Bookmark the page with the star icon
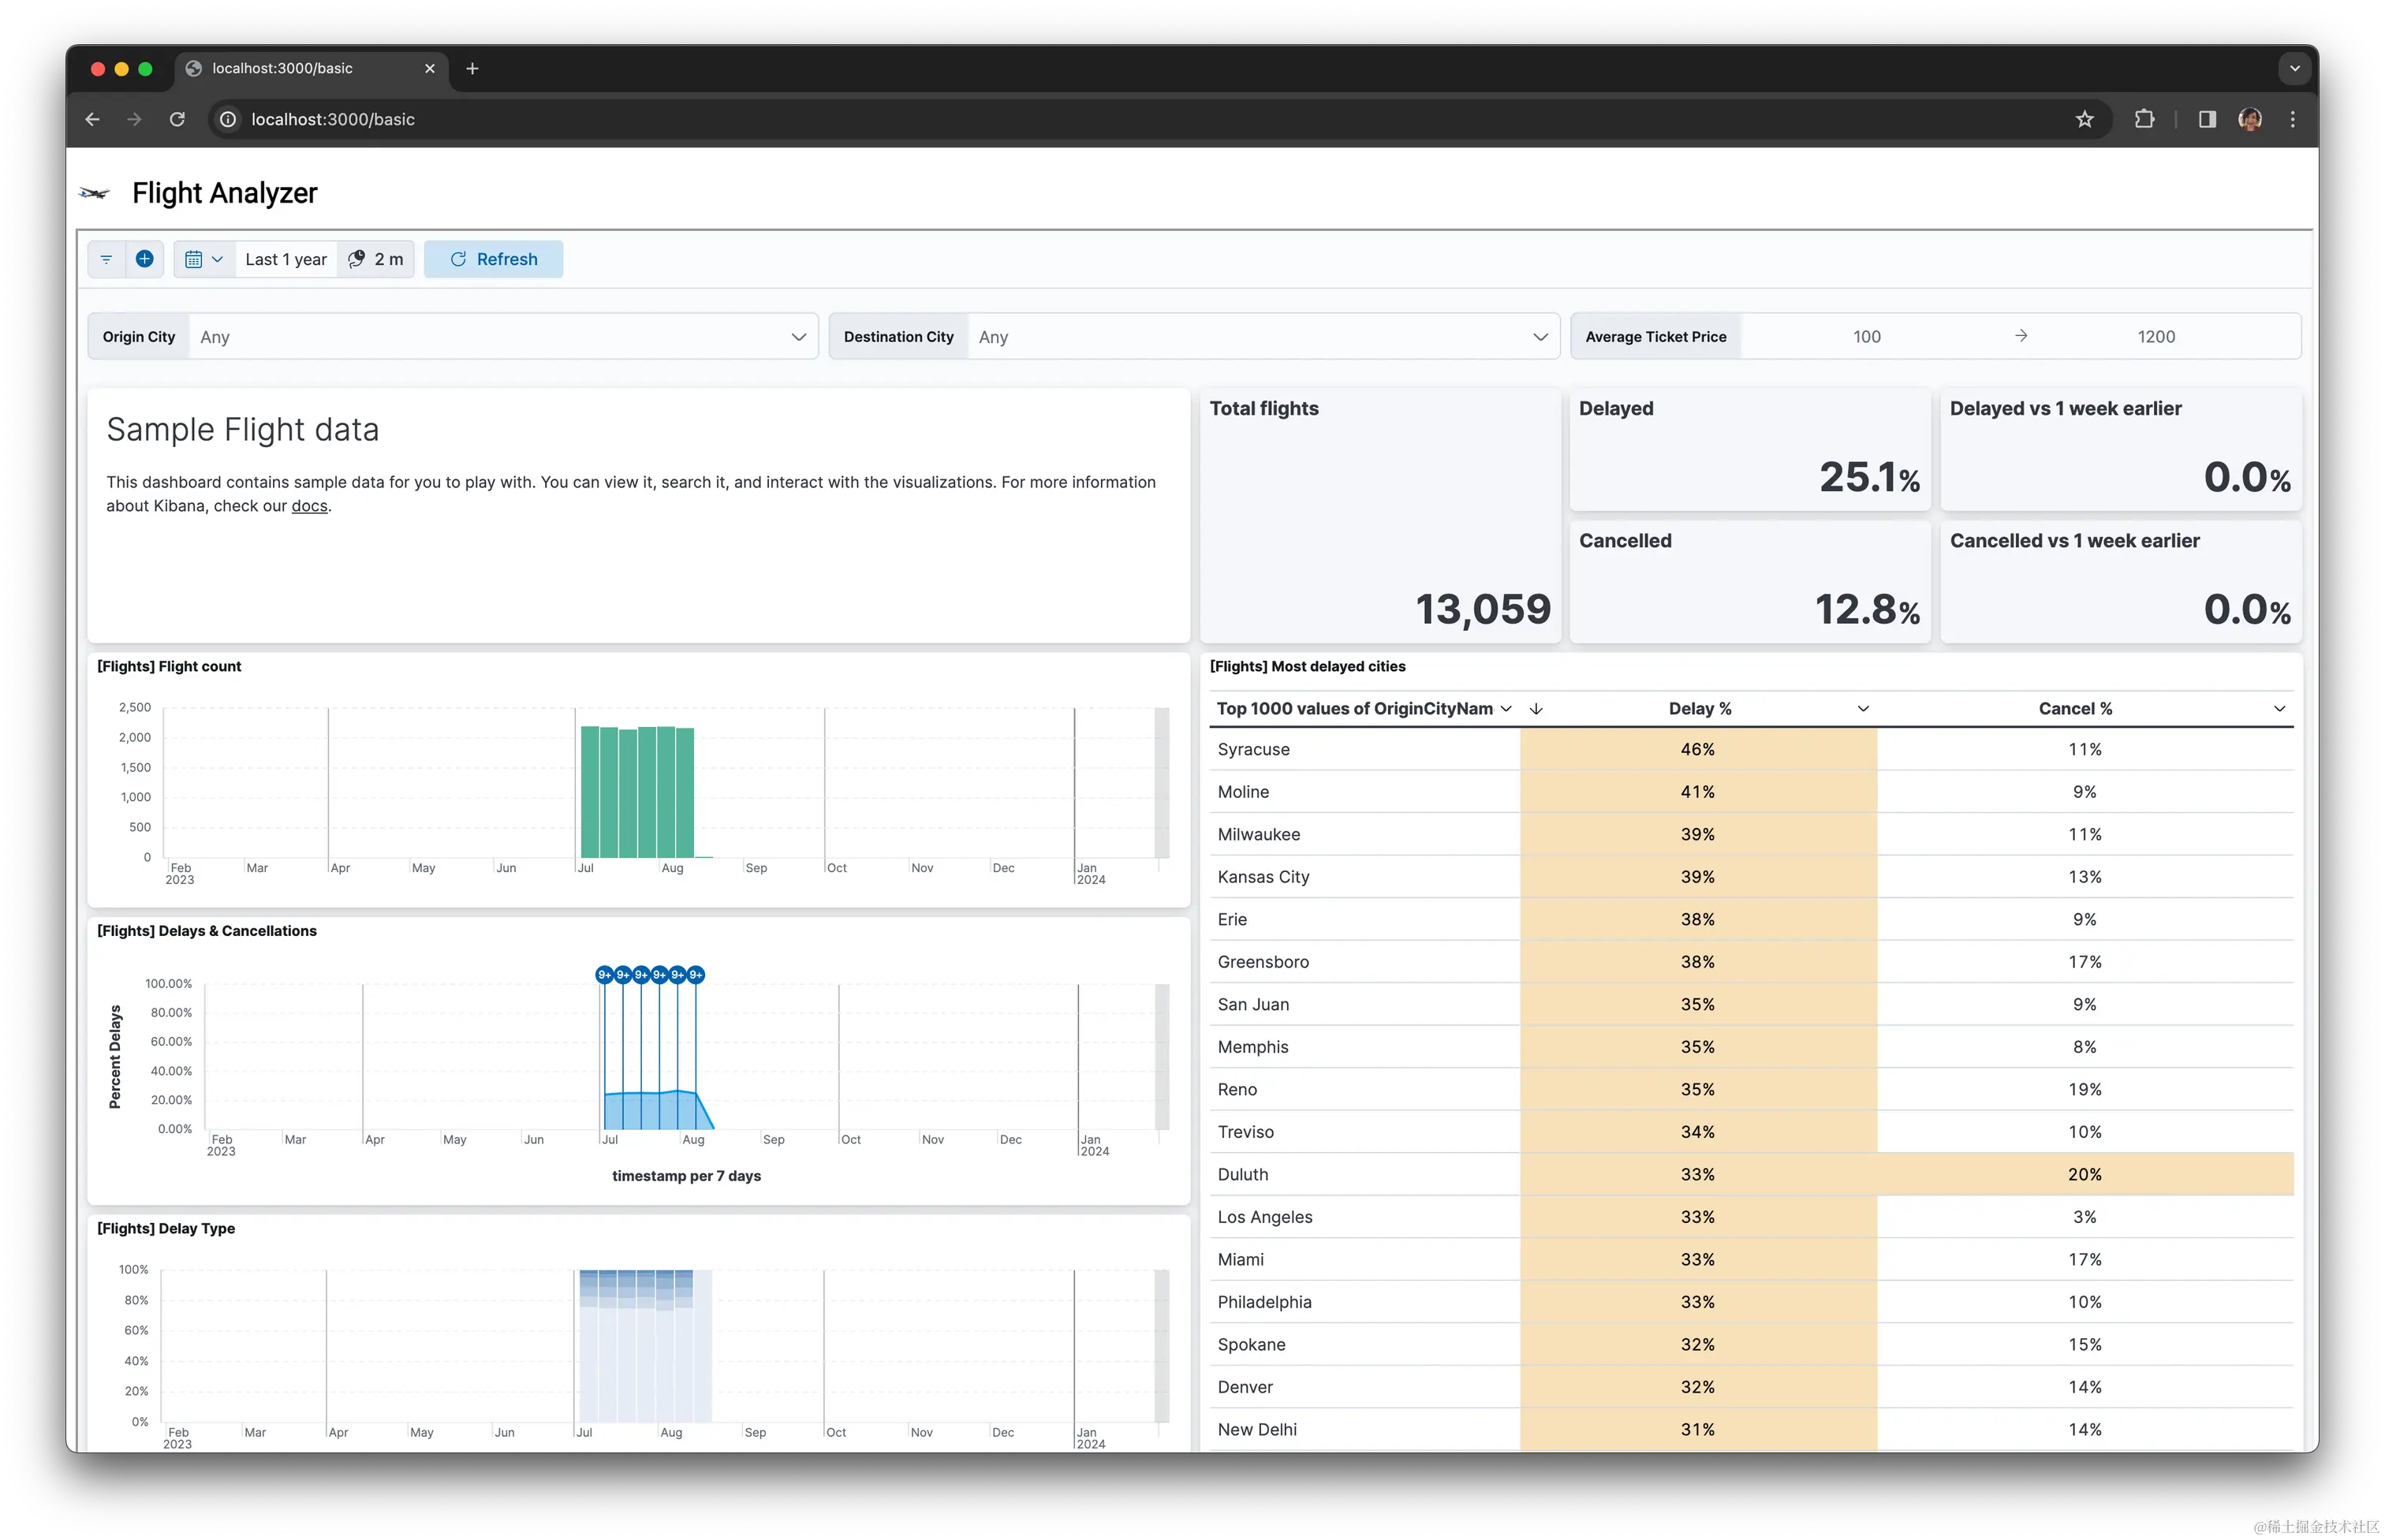Viewport: 2385px width, 1540px height. pyautogui.click(x=2084, y=119)
